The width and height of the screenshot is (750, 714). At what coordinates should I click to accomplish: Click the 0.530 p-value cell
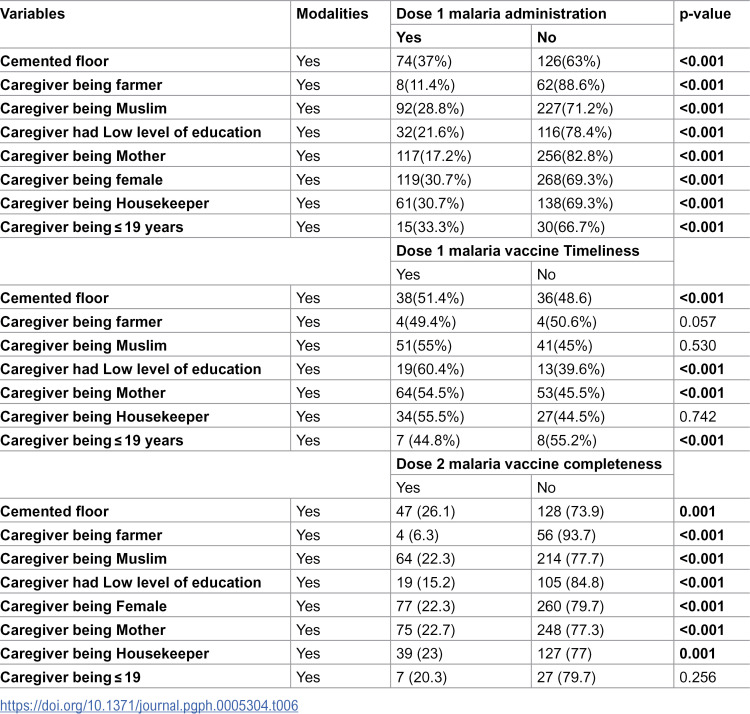[x=697, y=345]
